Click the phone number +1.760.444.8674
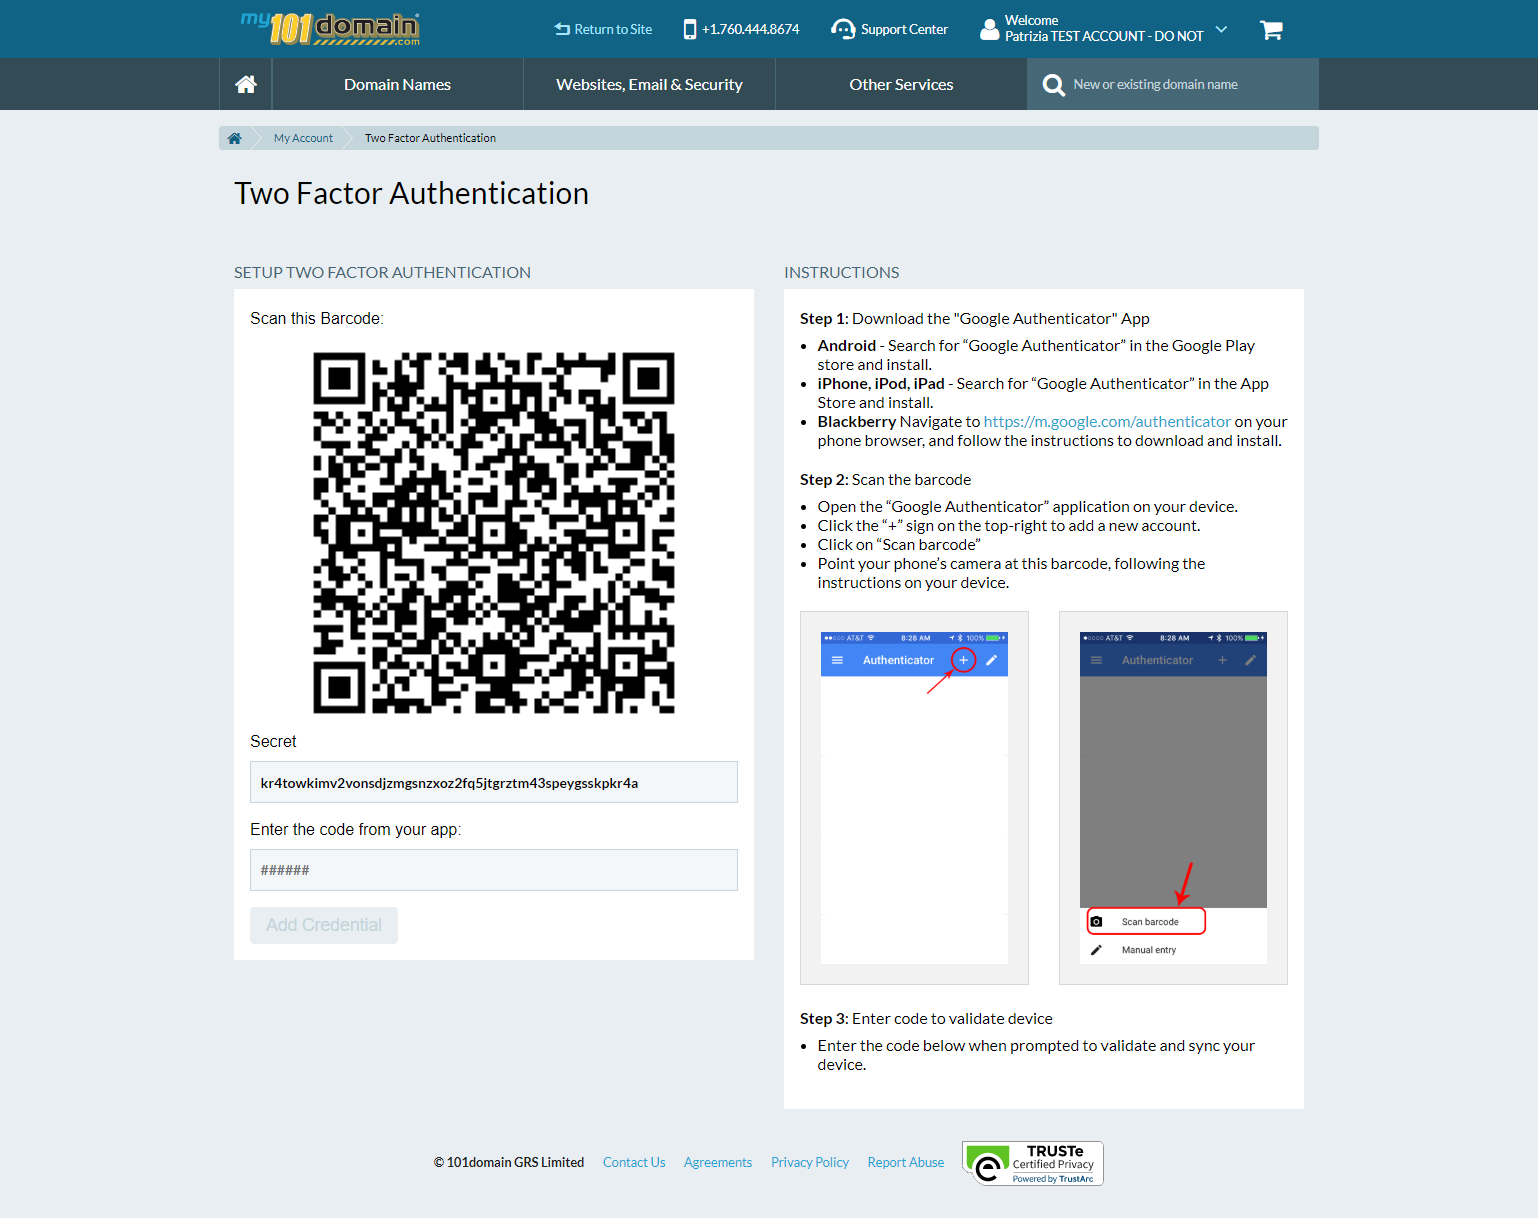This screenshot has height=1218, width=1538. pyautogui.click(x=751, y=29)
